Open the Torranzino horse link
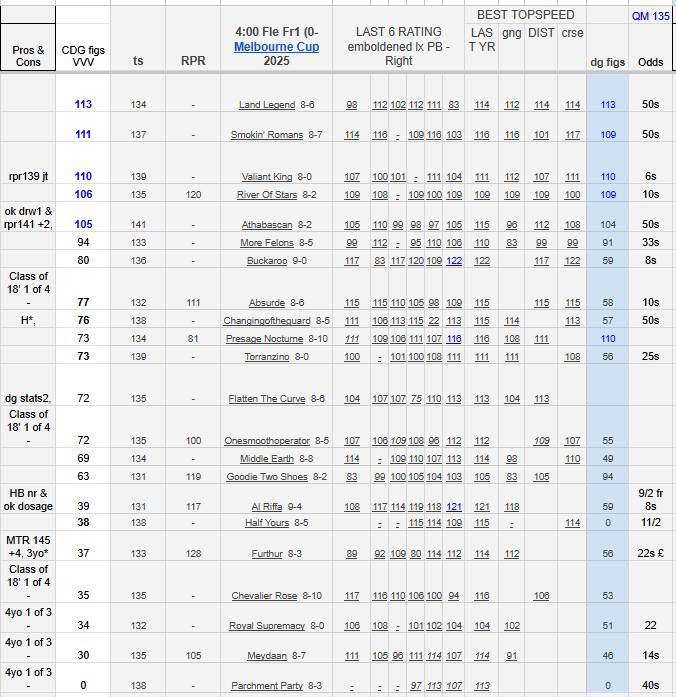 (267, 357)
